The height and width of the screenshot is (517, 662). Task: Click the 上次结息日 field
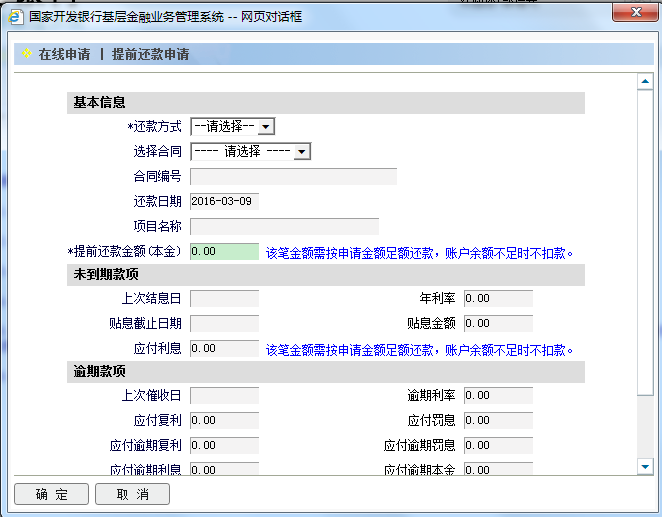(224, 298)
